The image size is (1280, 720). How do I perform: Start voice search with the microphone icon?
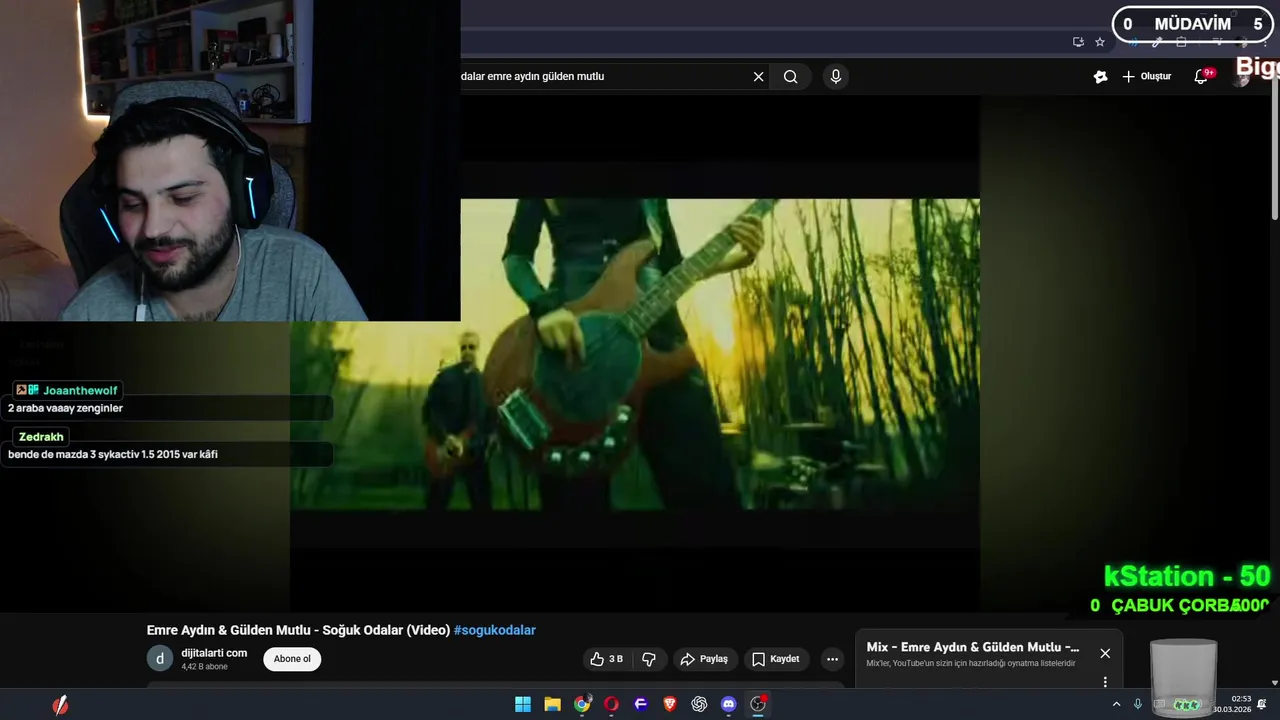[836, 76]
